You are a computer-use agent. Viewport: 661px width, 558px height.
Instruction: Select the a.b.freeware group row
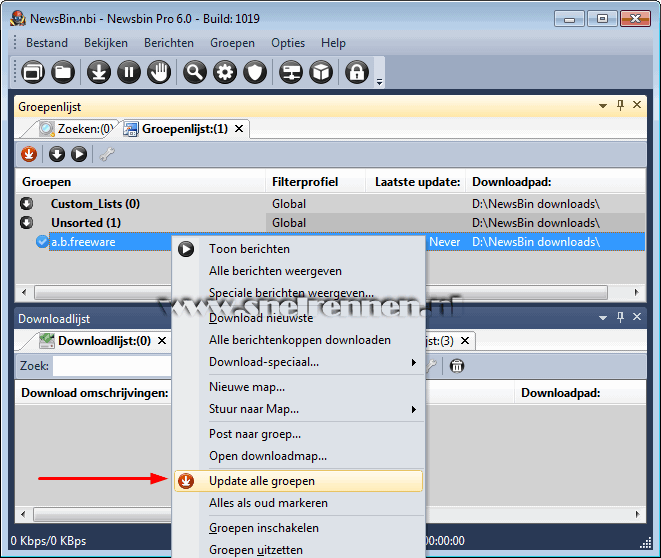point(347,242)
